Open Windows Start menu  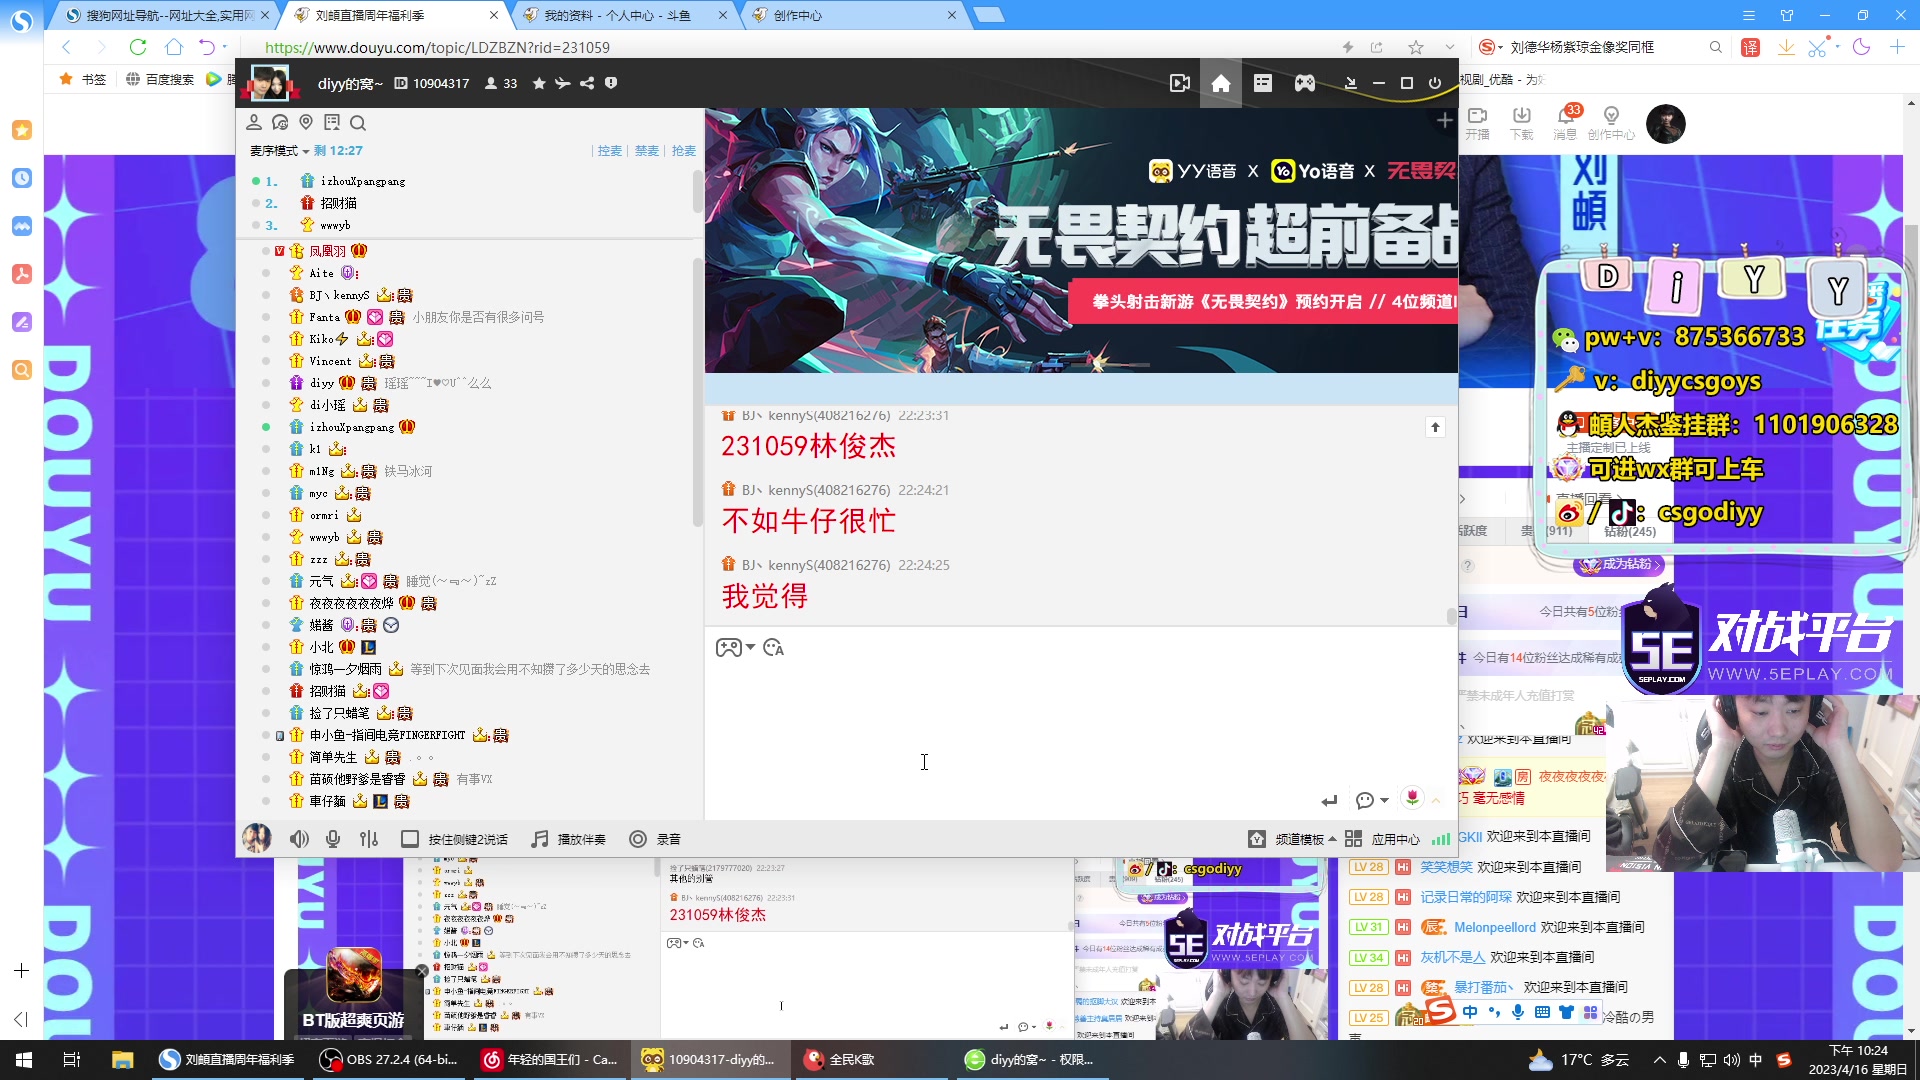click(x=24, y=1060)
